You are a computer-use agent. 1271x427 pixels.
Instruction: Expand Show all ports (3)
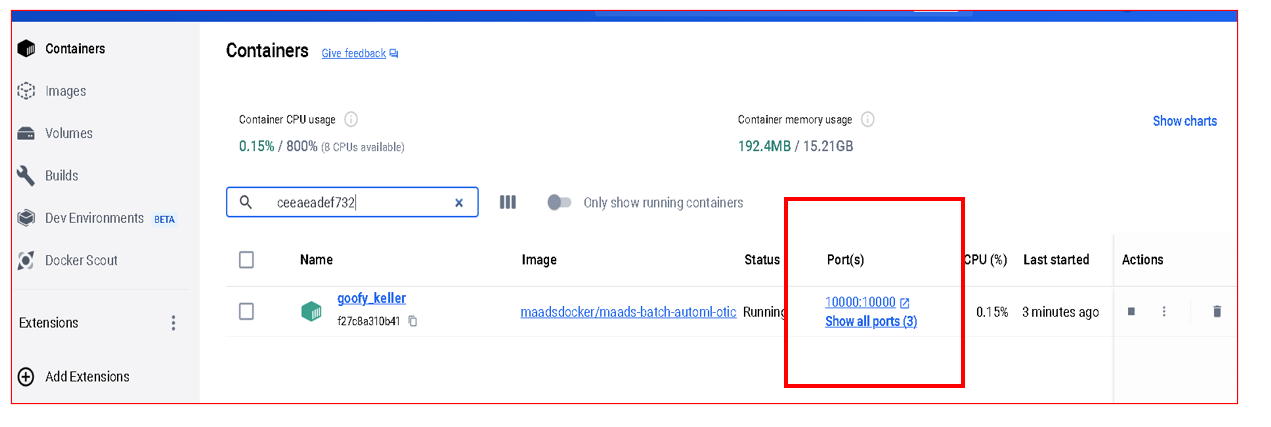(x=871, y=321)
